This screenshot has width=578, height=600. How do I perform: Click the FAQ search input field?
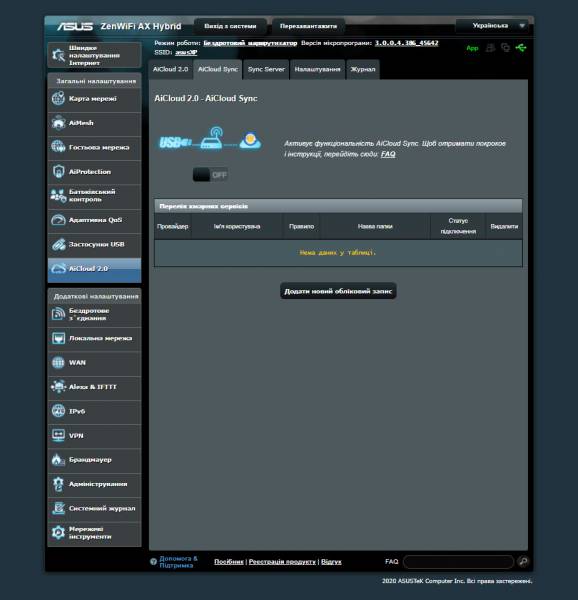click(458, 562)
